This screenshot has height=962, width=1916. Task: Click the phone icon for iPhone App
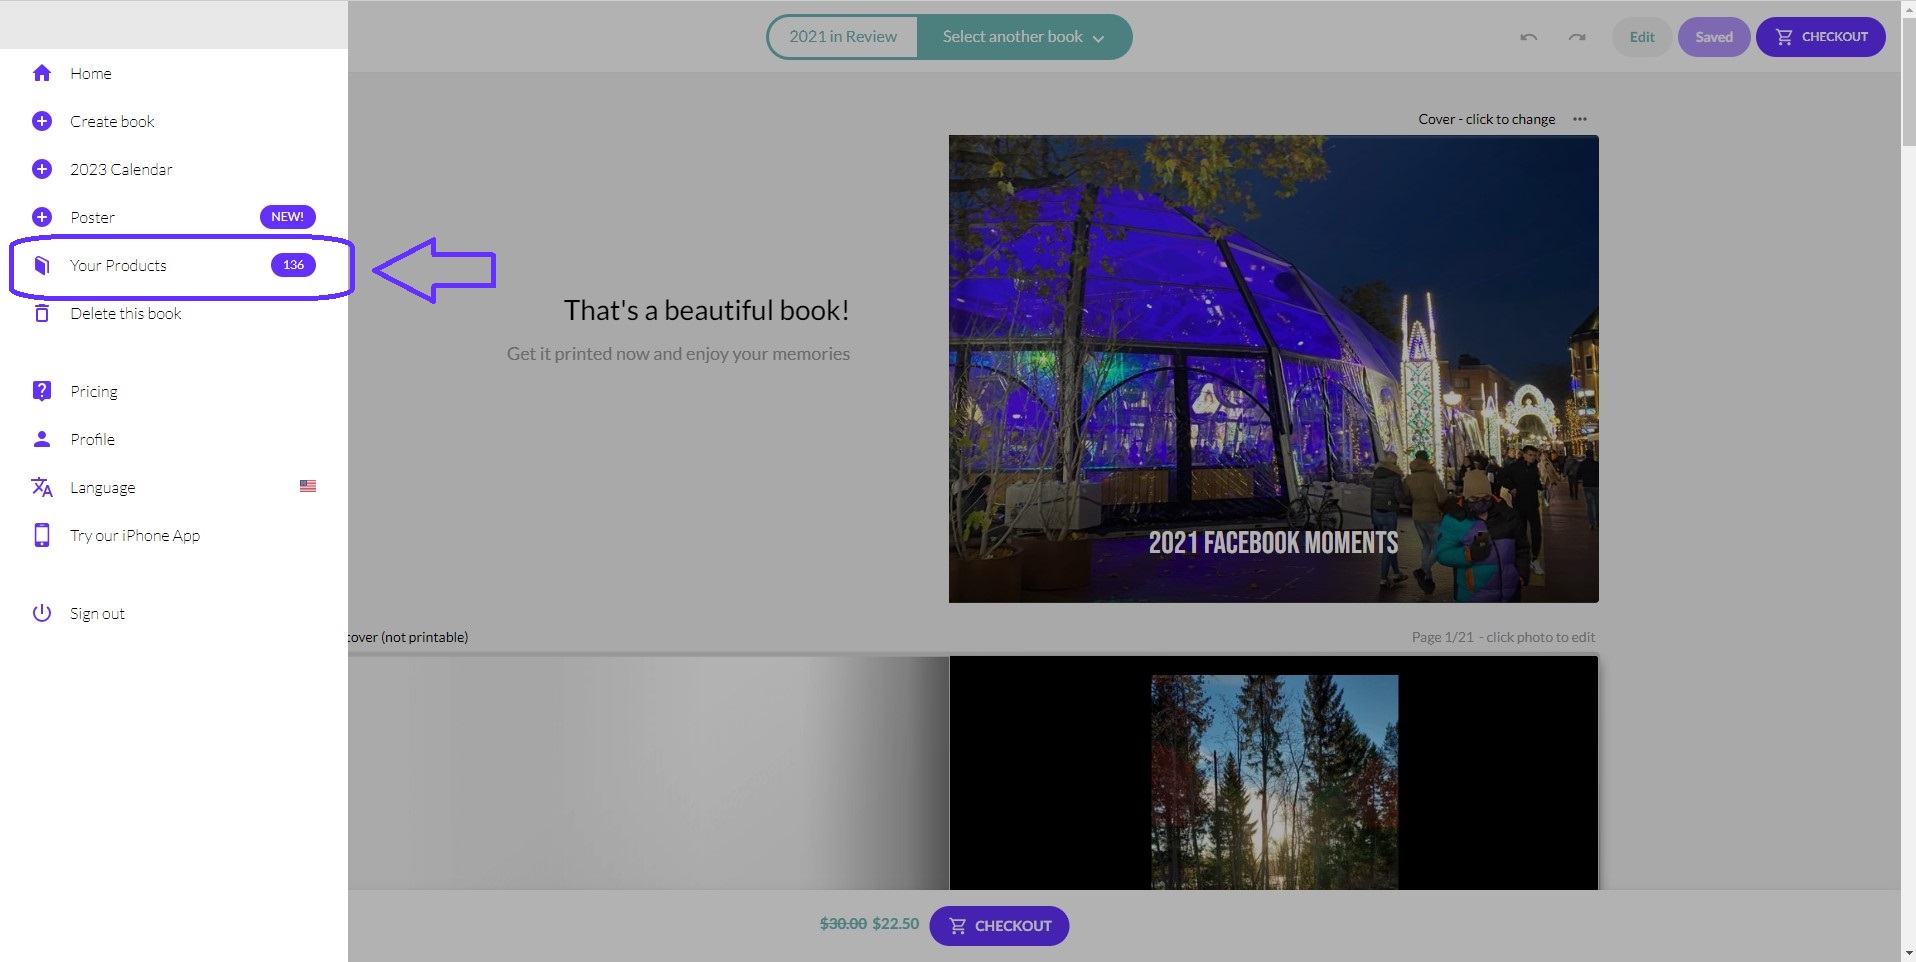(x=42, y=535)
